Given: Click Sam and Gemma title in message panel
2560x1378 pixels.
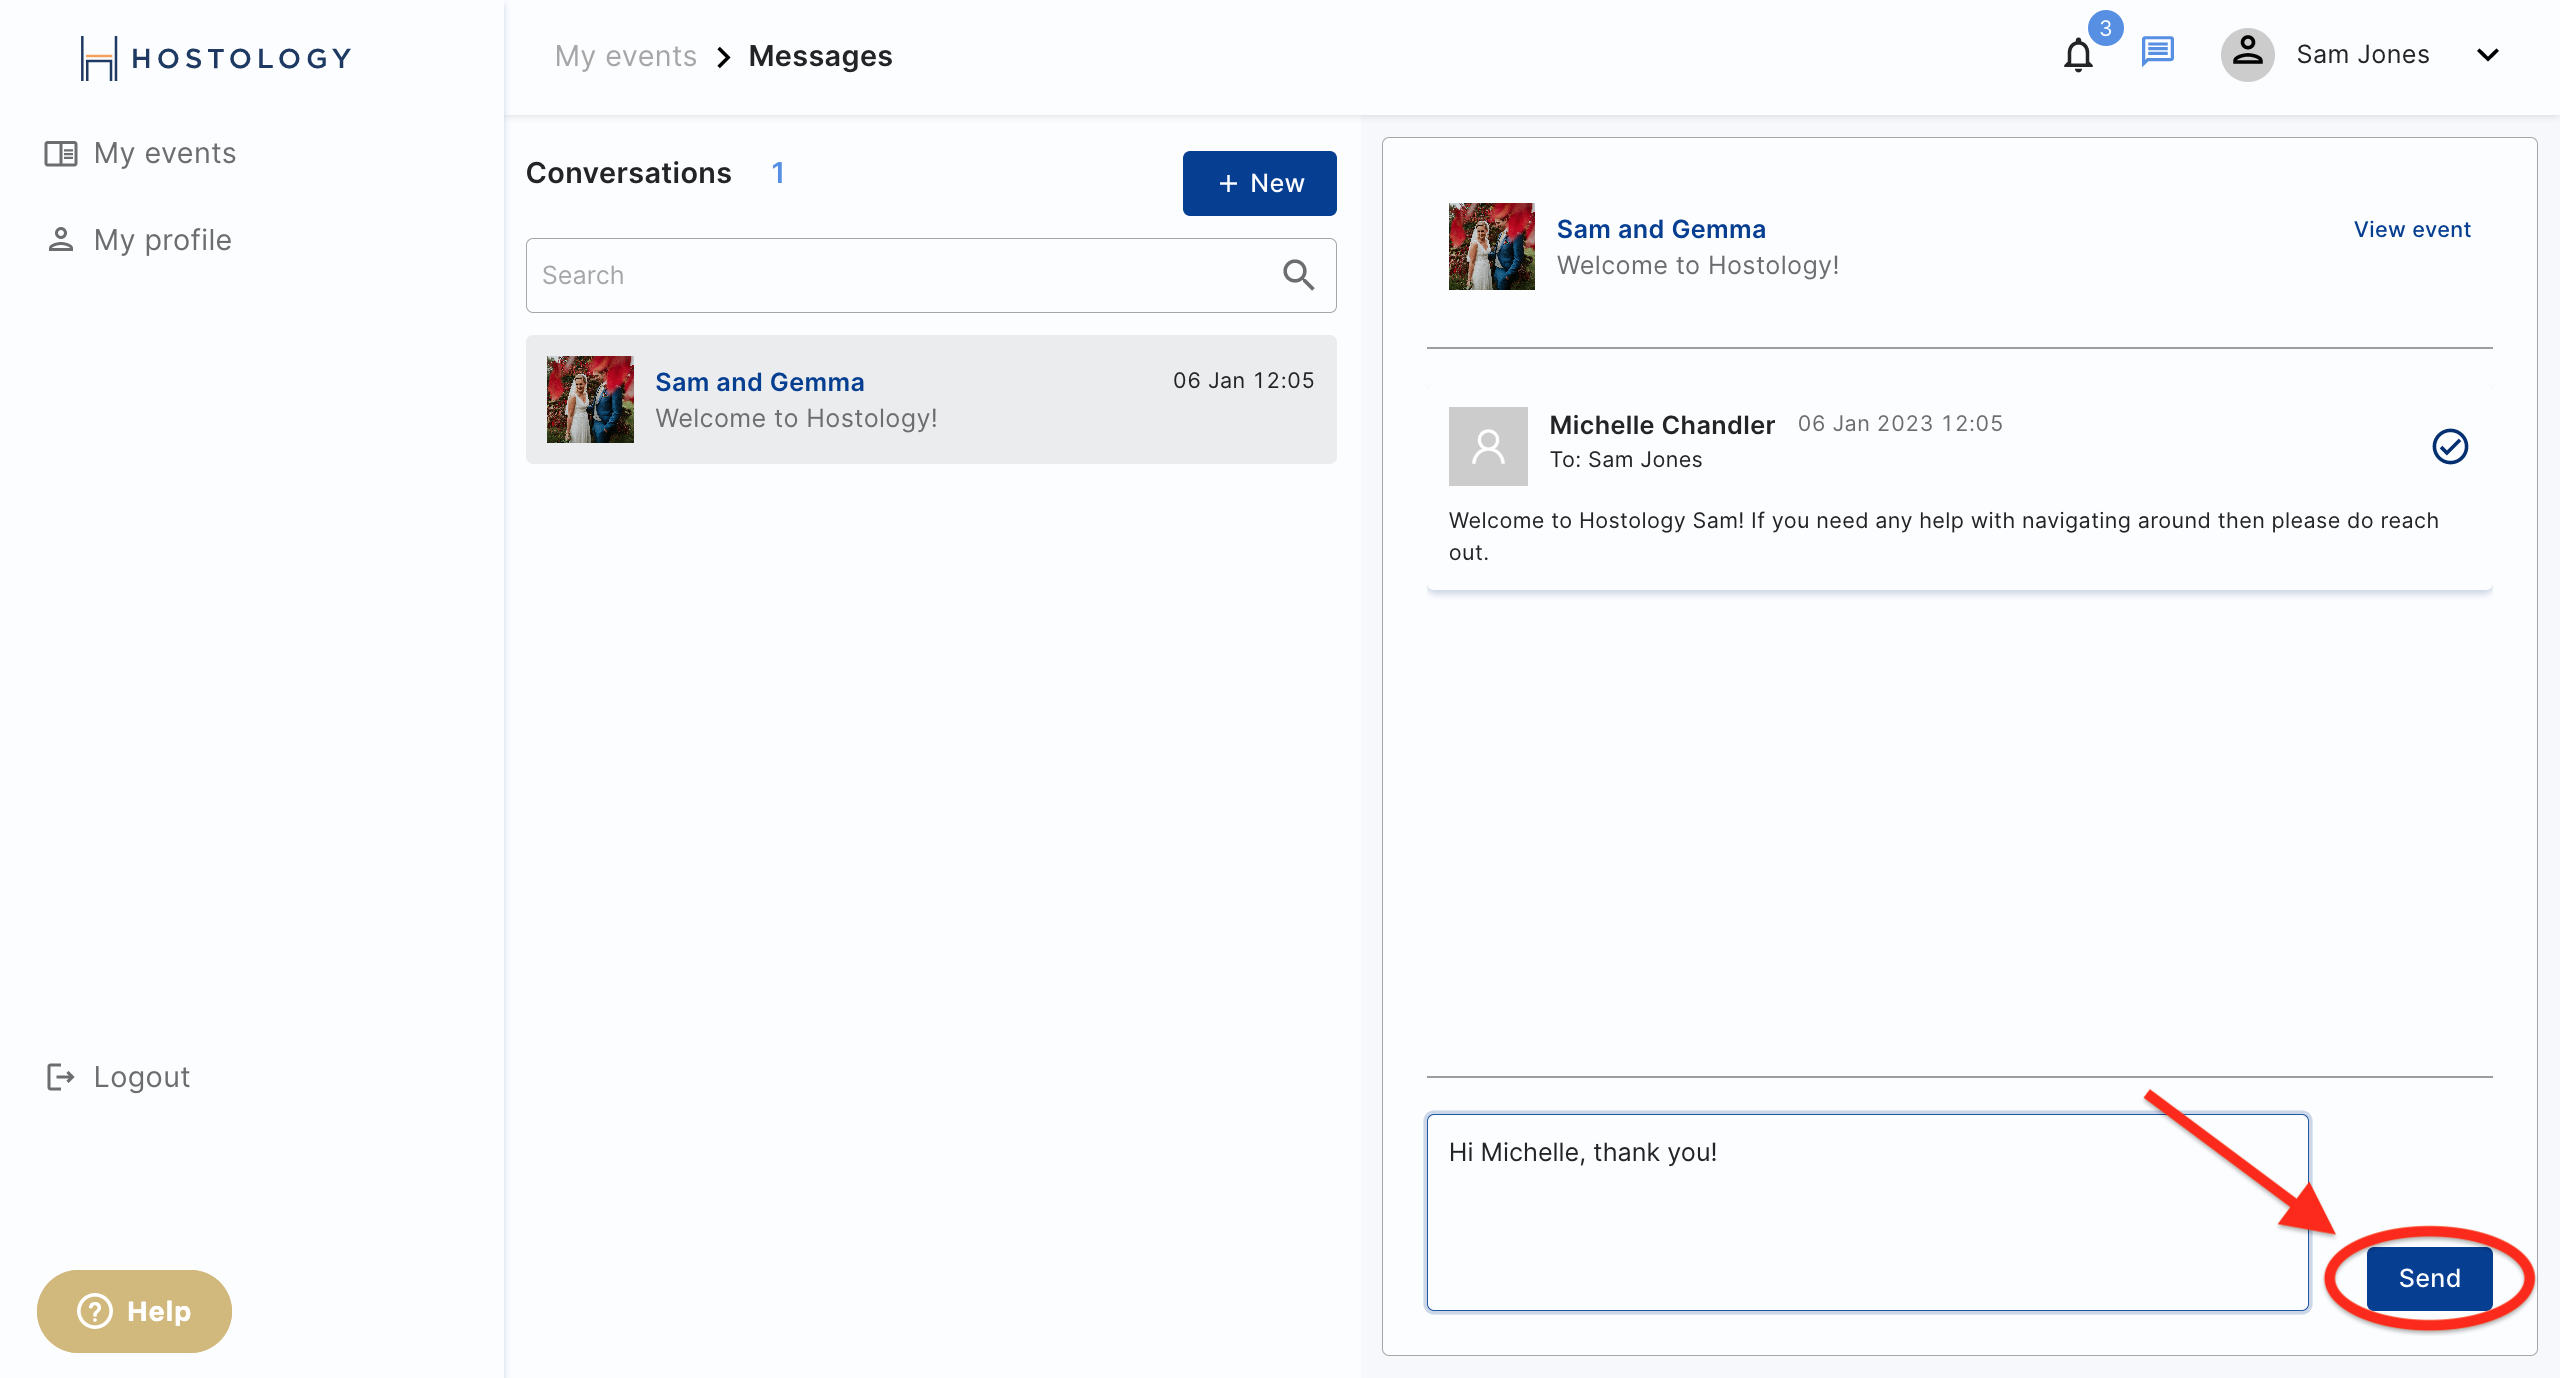Looking at the screenshot, I should click(x=1661, y=229).
